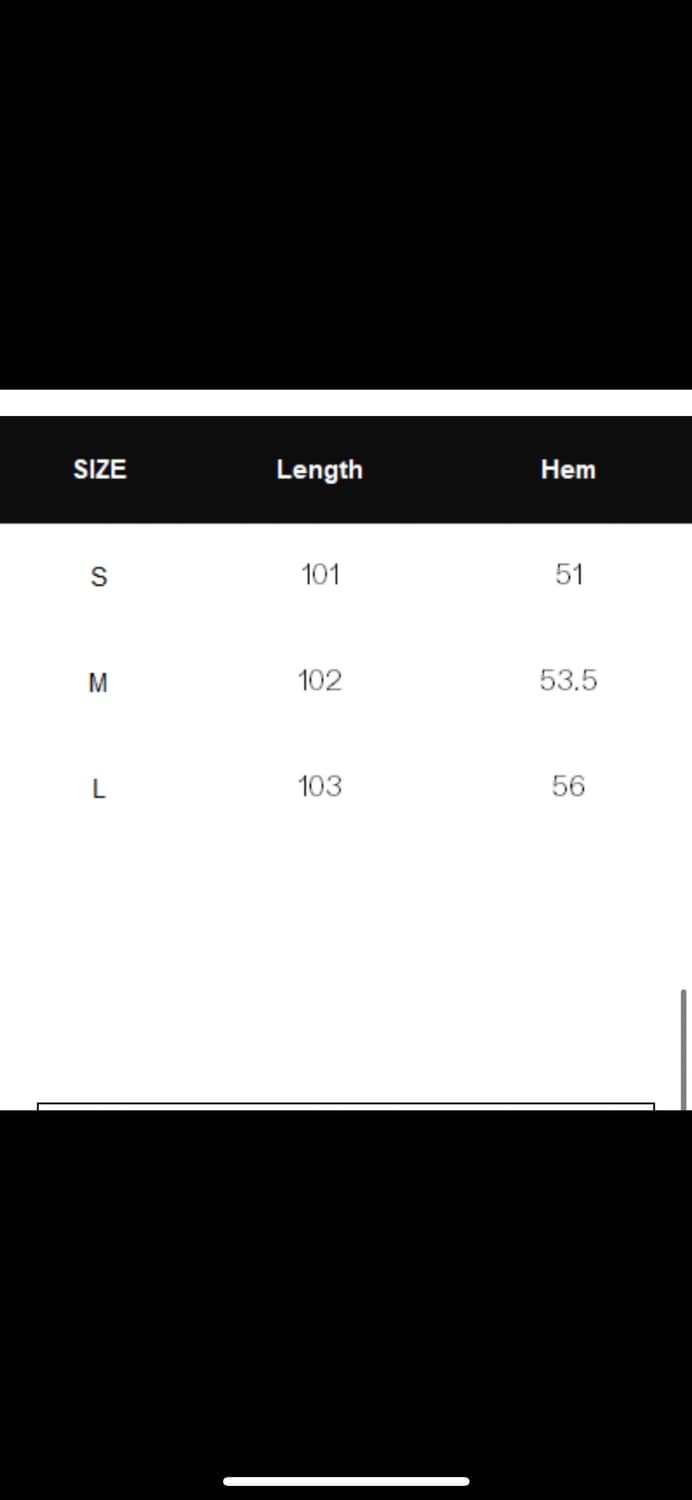
Task: Select the length value 103
Action: (320, 787)
